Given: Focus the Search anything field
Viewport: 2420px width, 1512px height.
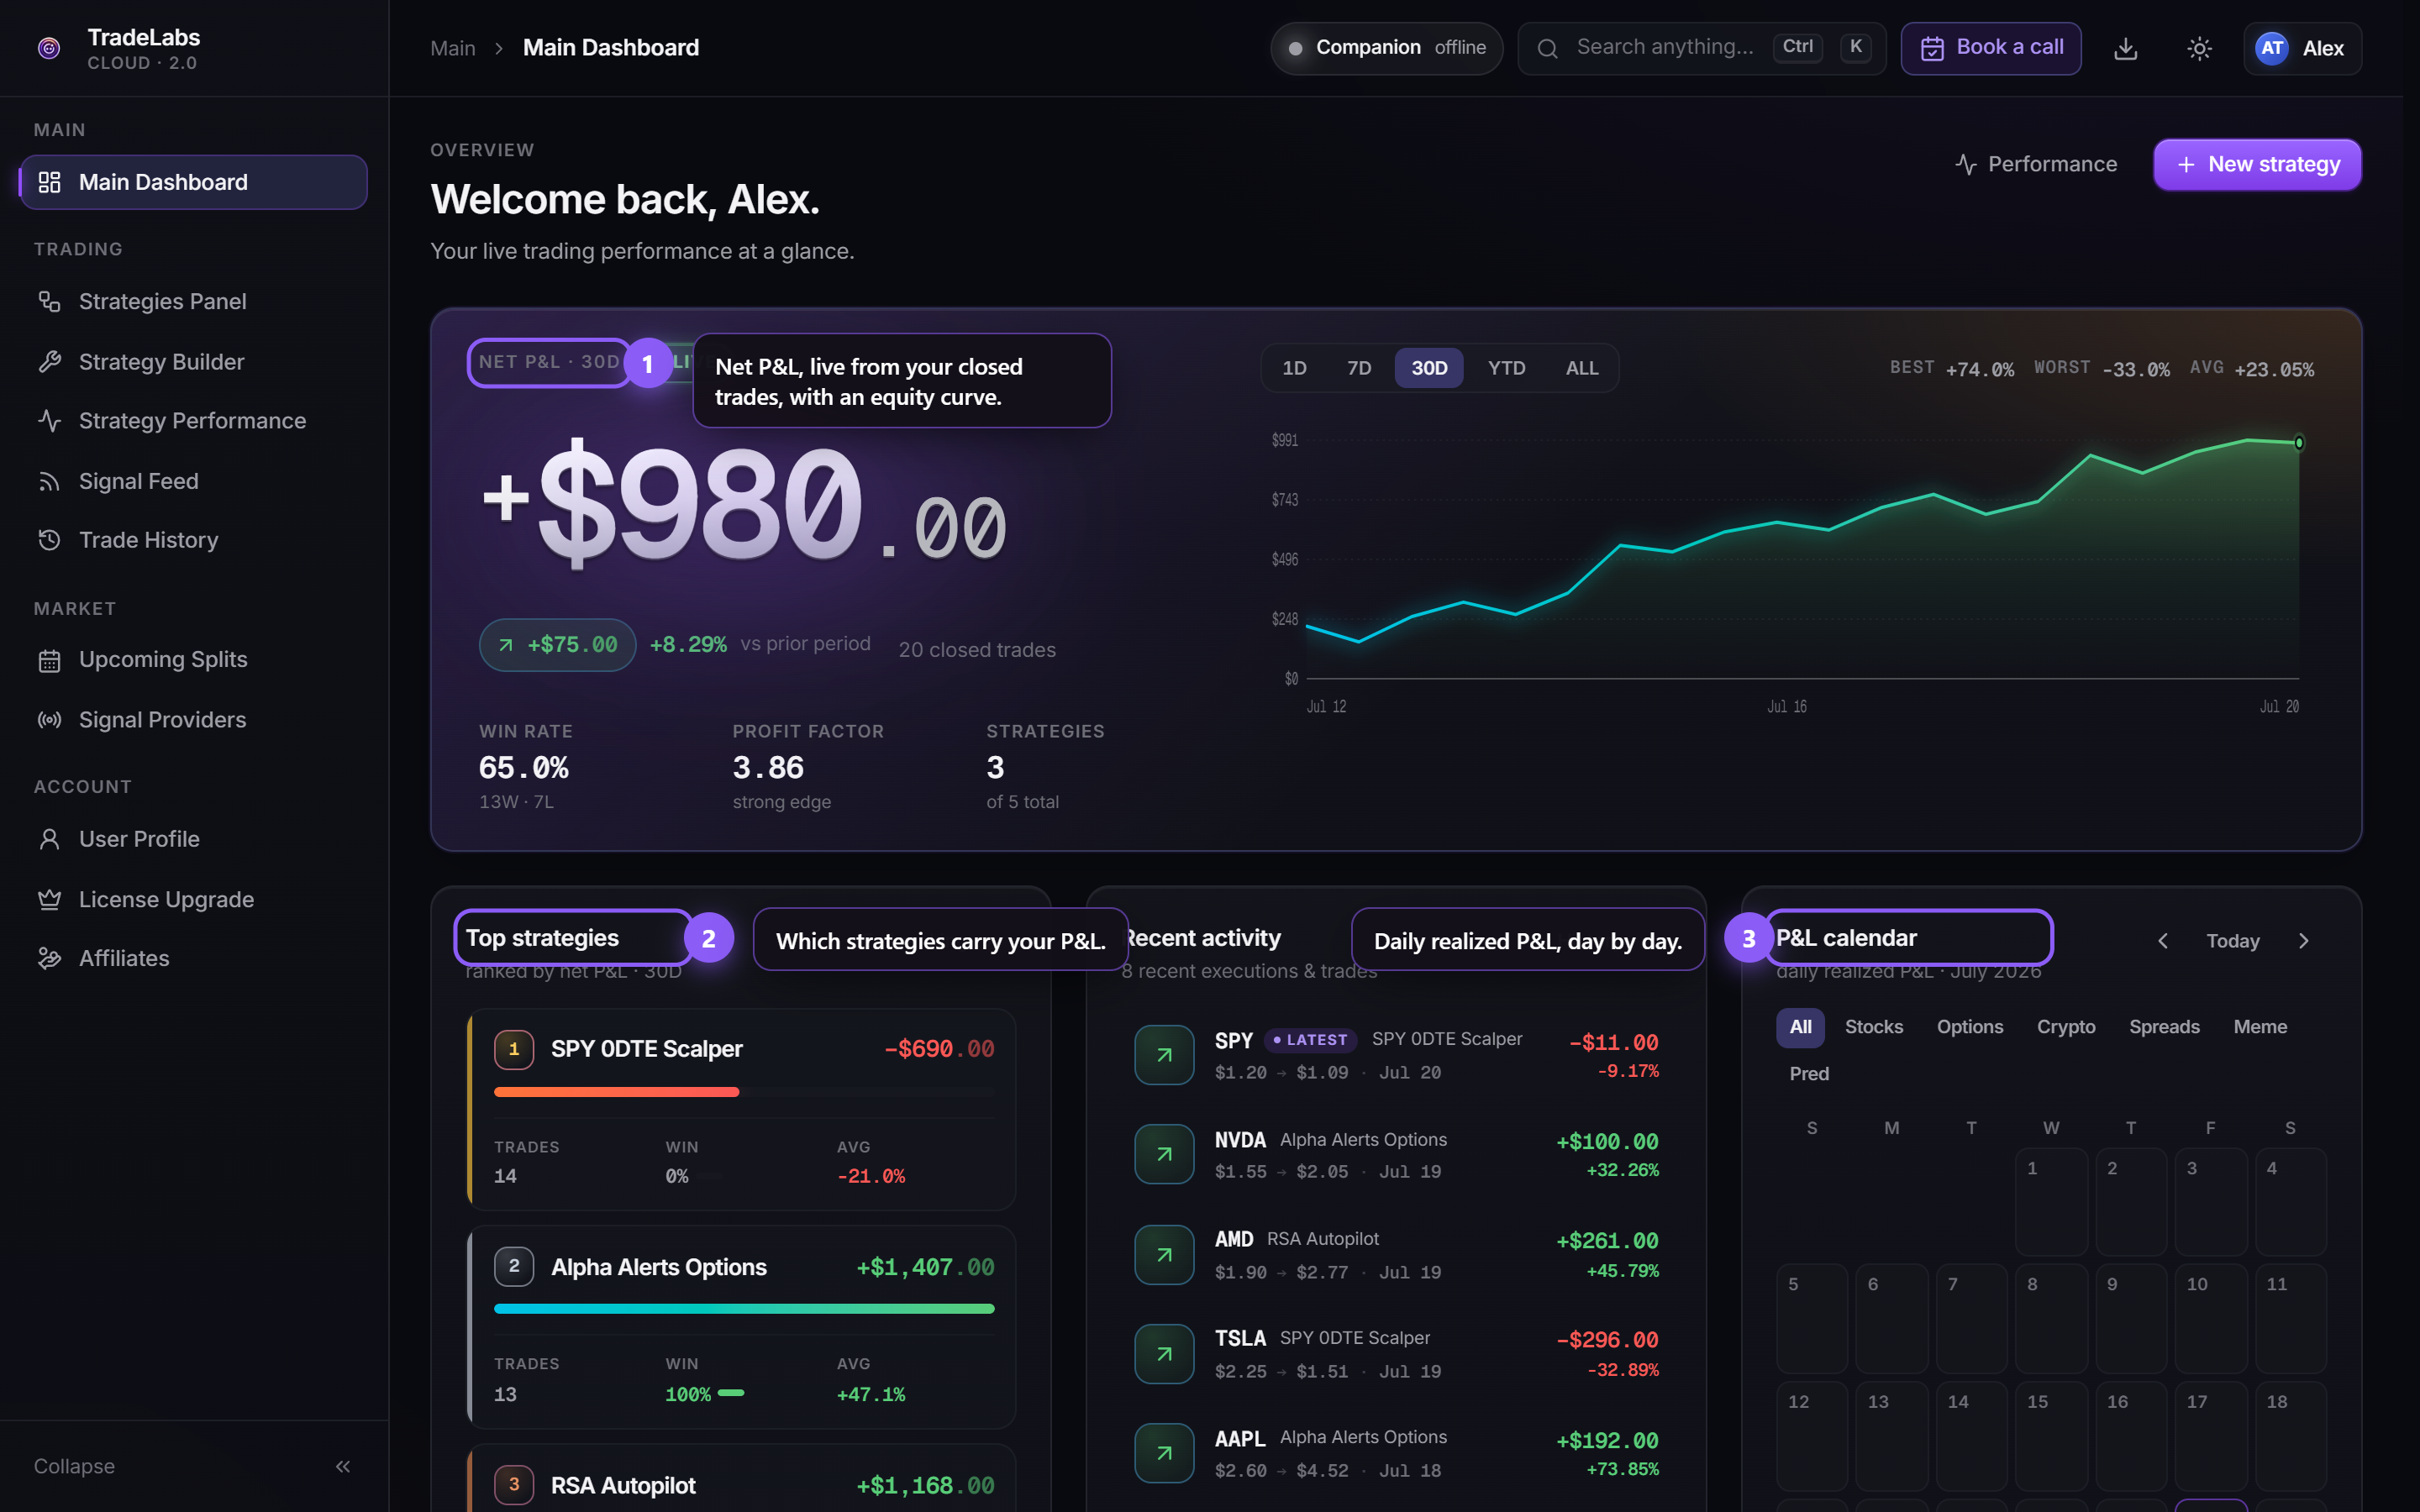Looking at the screenshot, I should pos(1701,48).
